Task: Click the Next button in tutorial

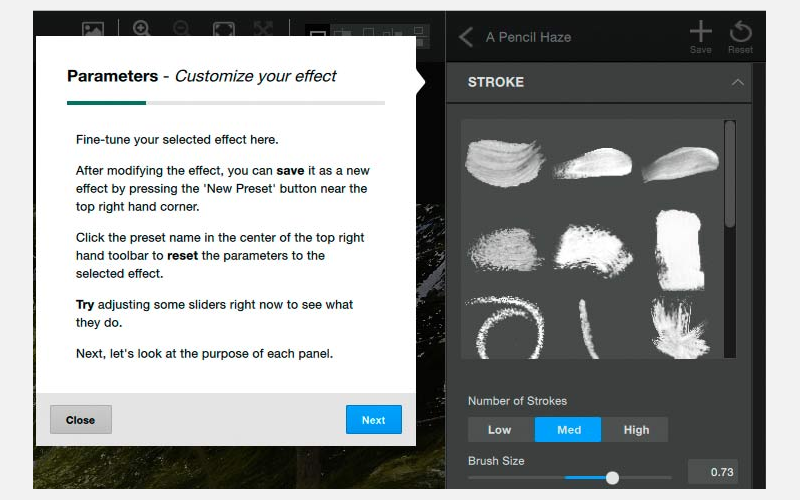Action: [x=373, y=420]
